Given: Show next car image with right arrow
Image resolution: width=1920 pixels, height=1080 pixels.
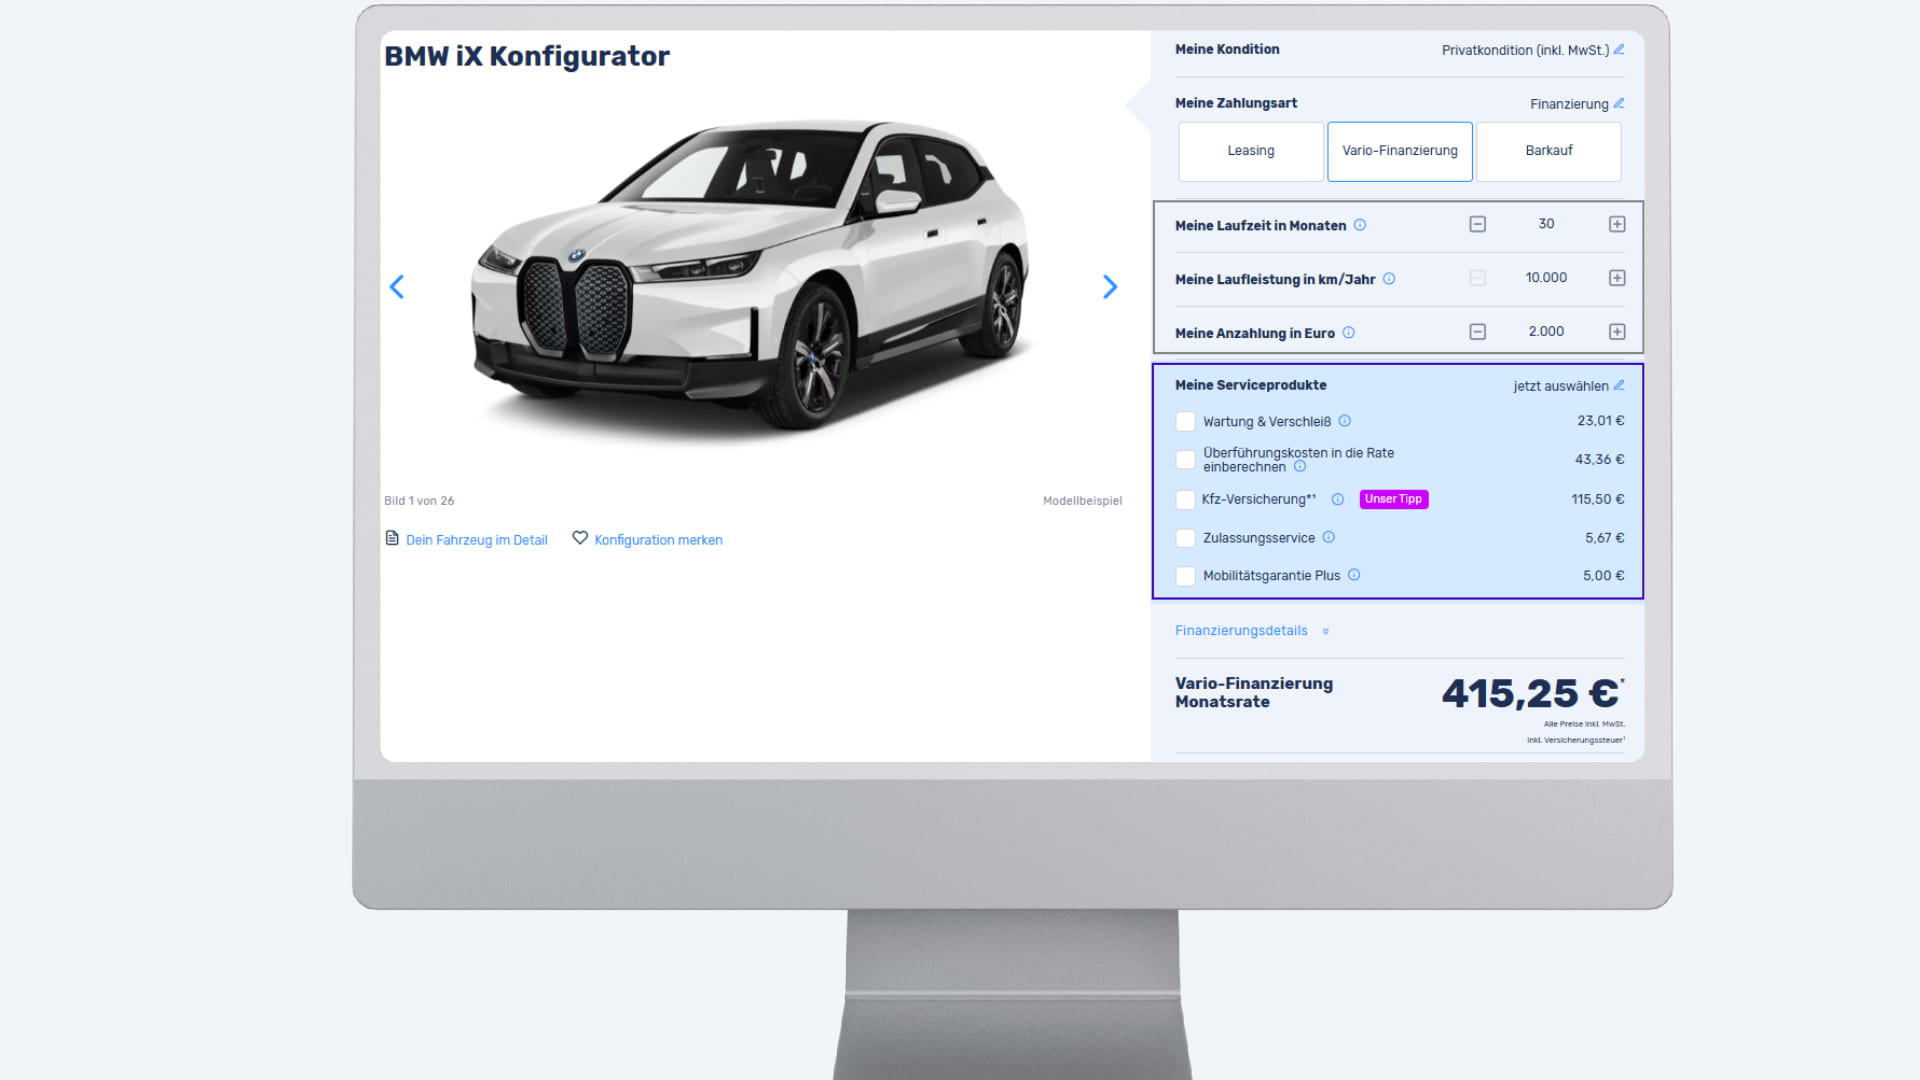Looking at the screenshot, I should point(1109,287).
